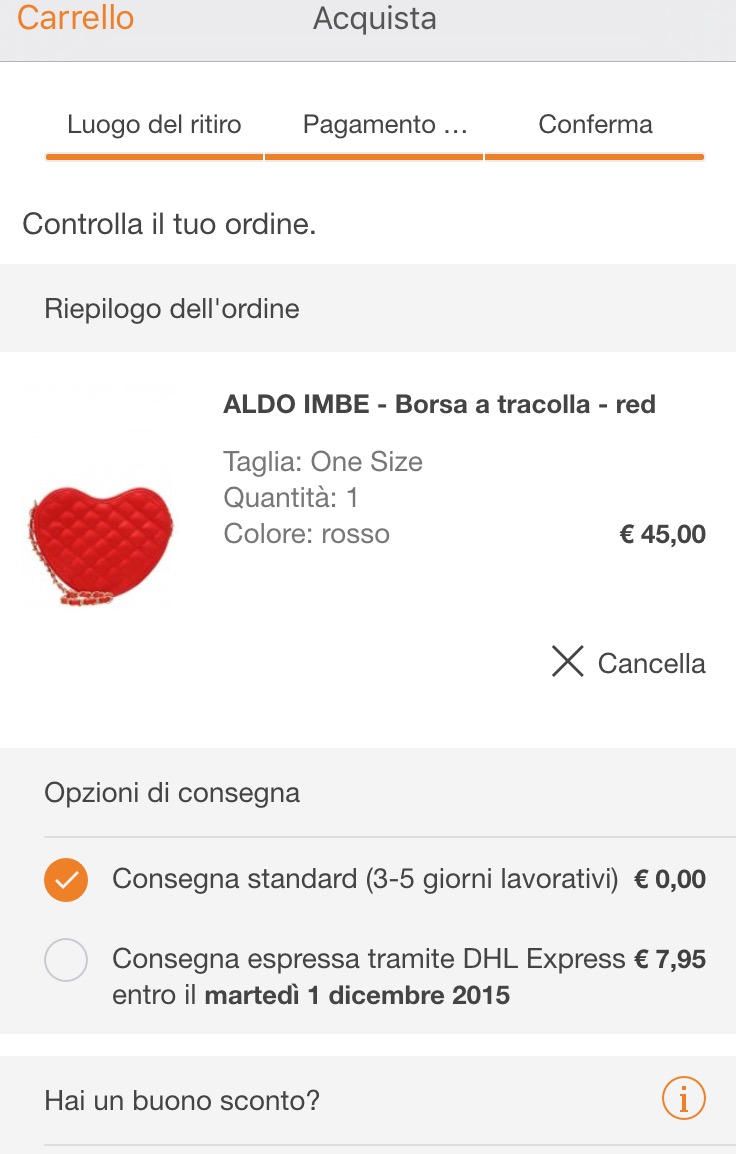The width and height of the screenshot is (736, 1154).
Task: Tap the Quantità: 1 line
Action: [x=291, y=498]
